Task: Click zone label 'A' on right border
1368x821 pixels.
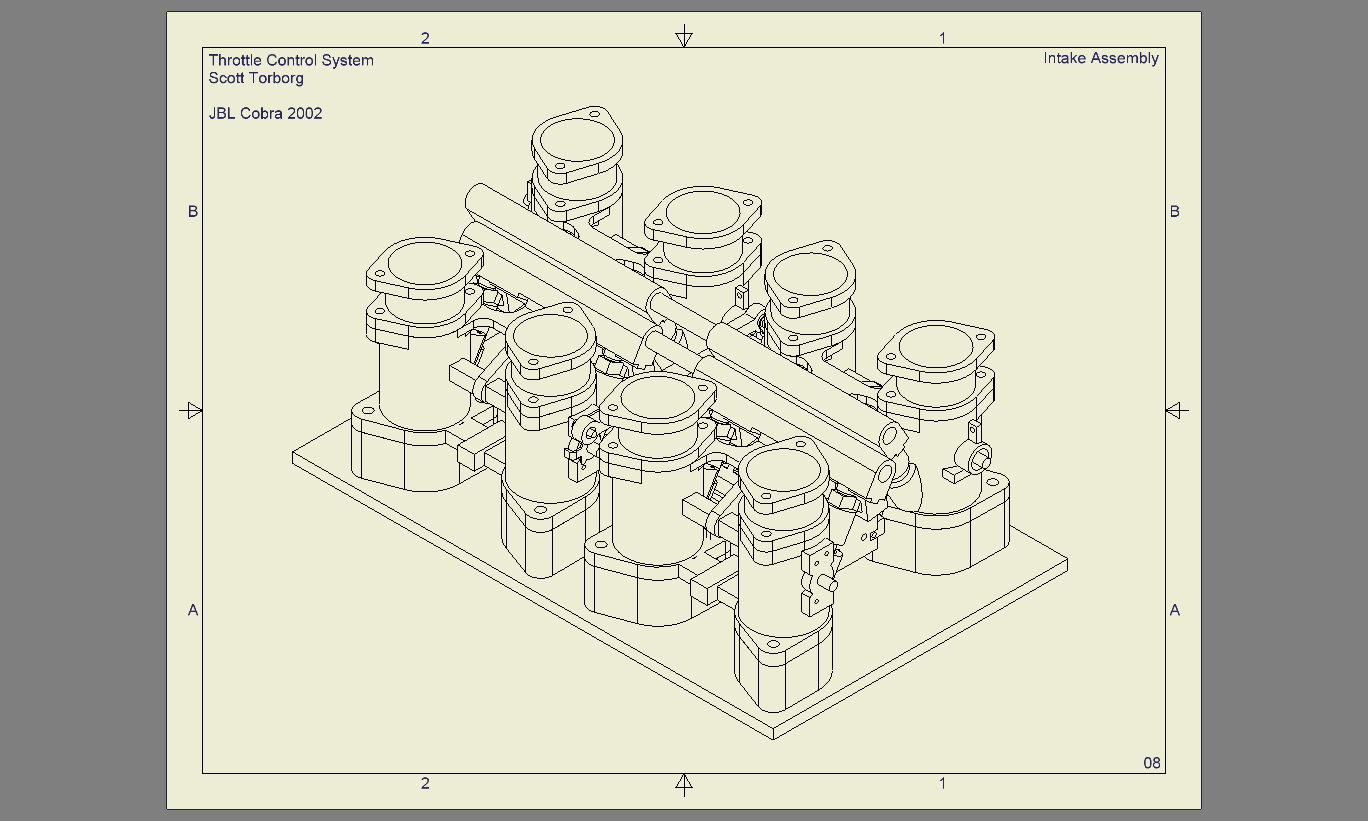Action: [x=1175, y=610]
